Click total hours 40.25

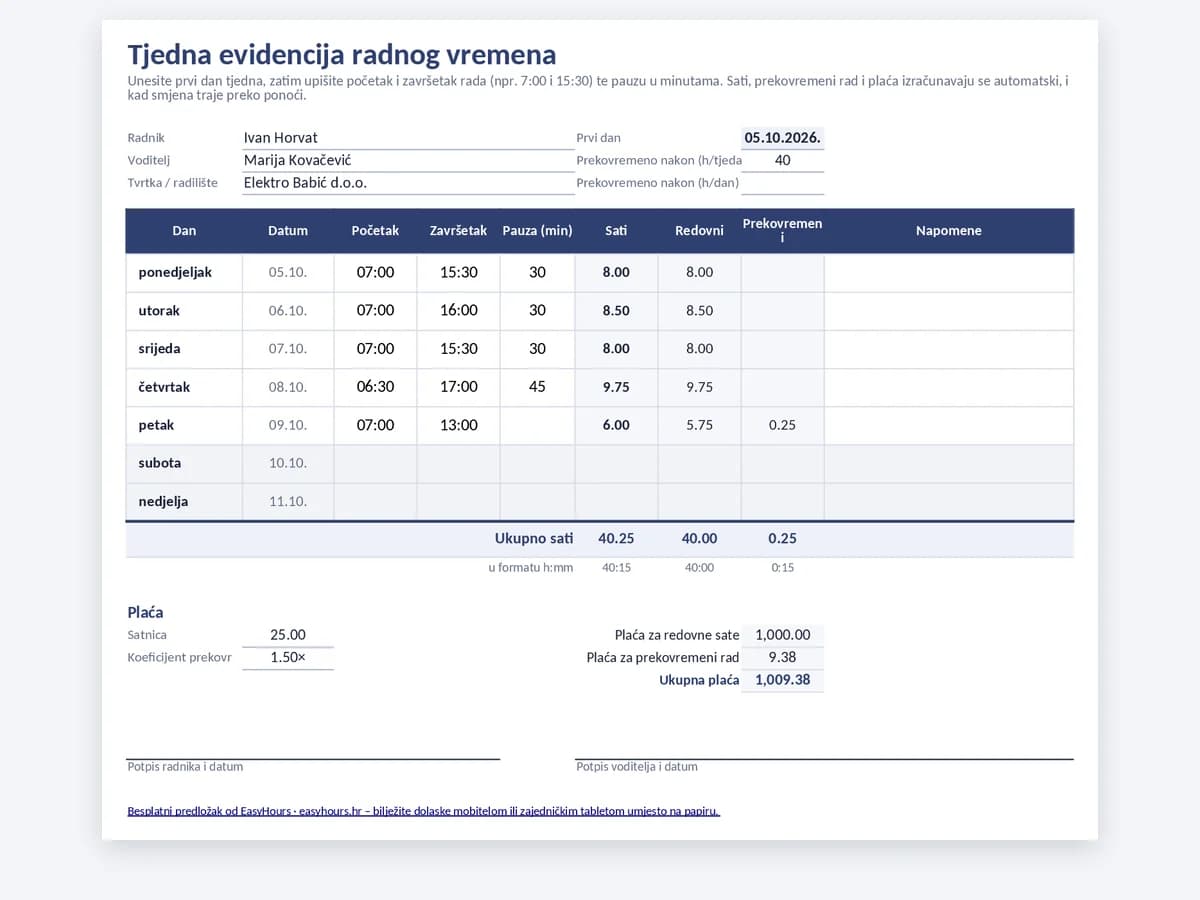(x=616, y=539)
